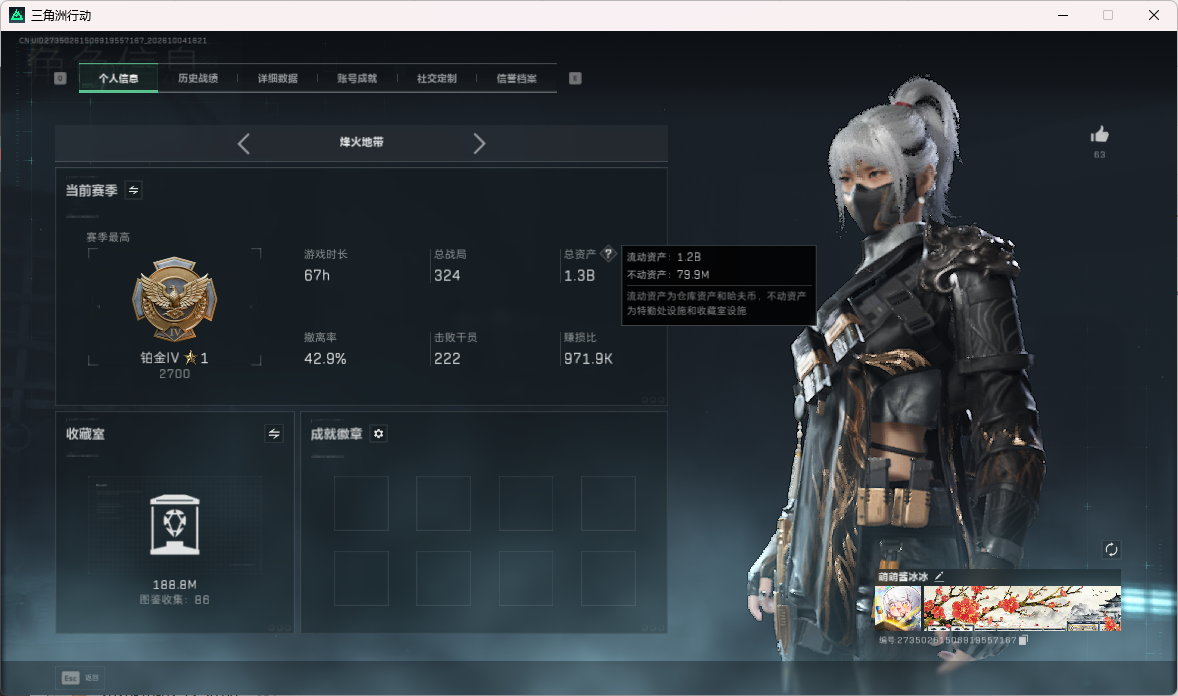Open the 社交定制 tab
Screen dimensions: 1178x696
point(437,78)
